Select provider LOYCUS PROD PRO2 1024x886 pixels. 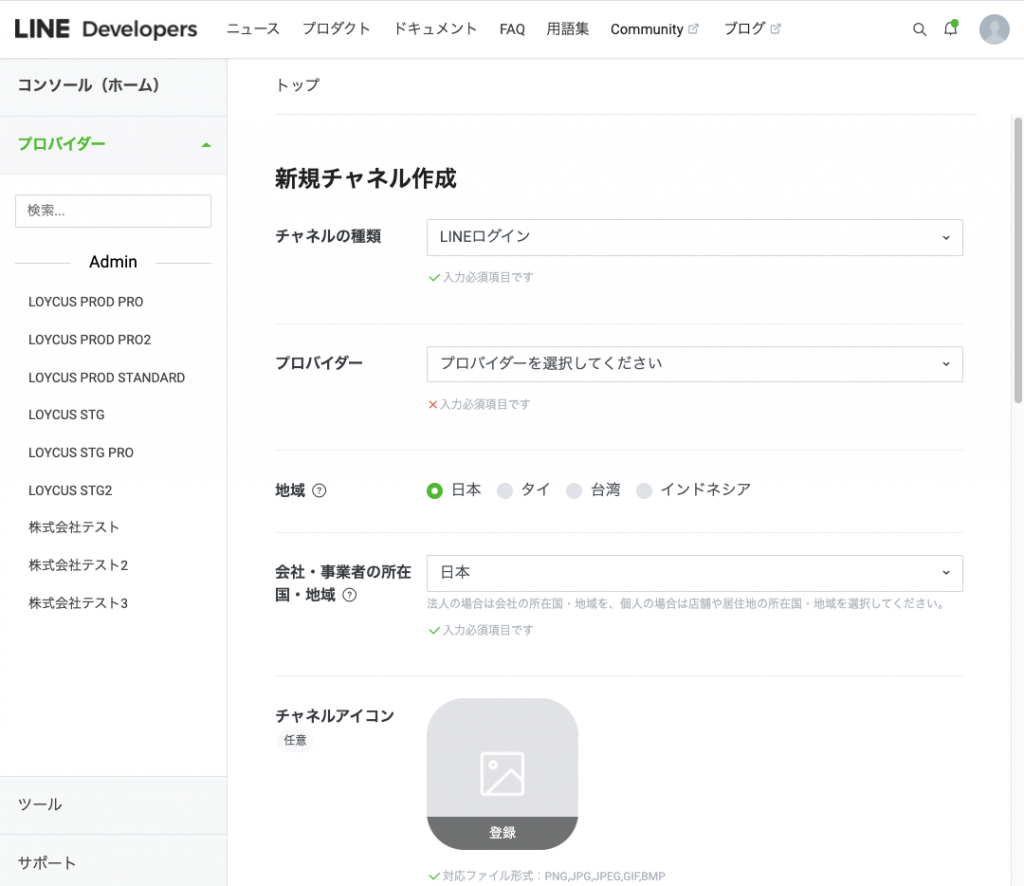pos(89,340)
